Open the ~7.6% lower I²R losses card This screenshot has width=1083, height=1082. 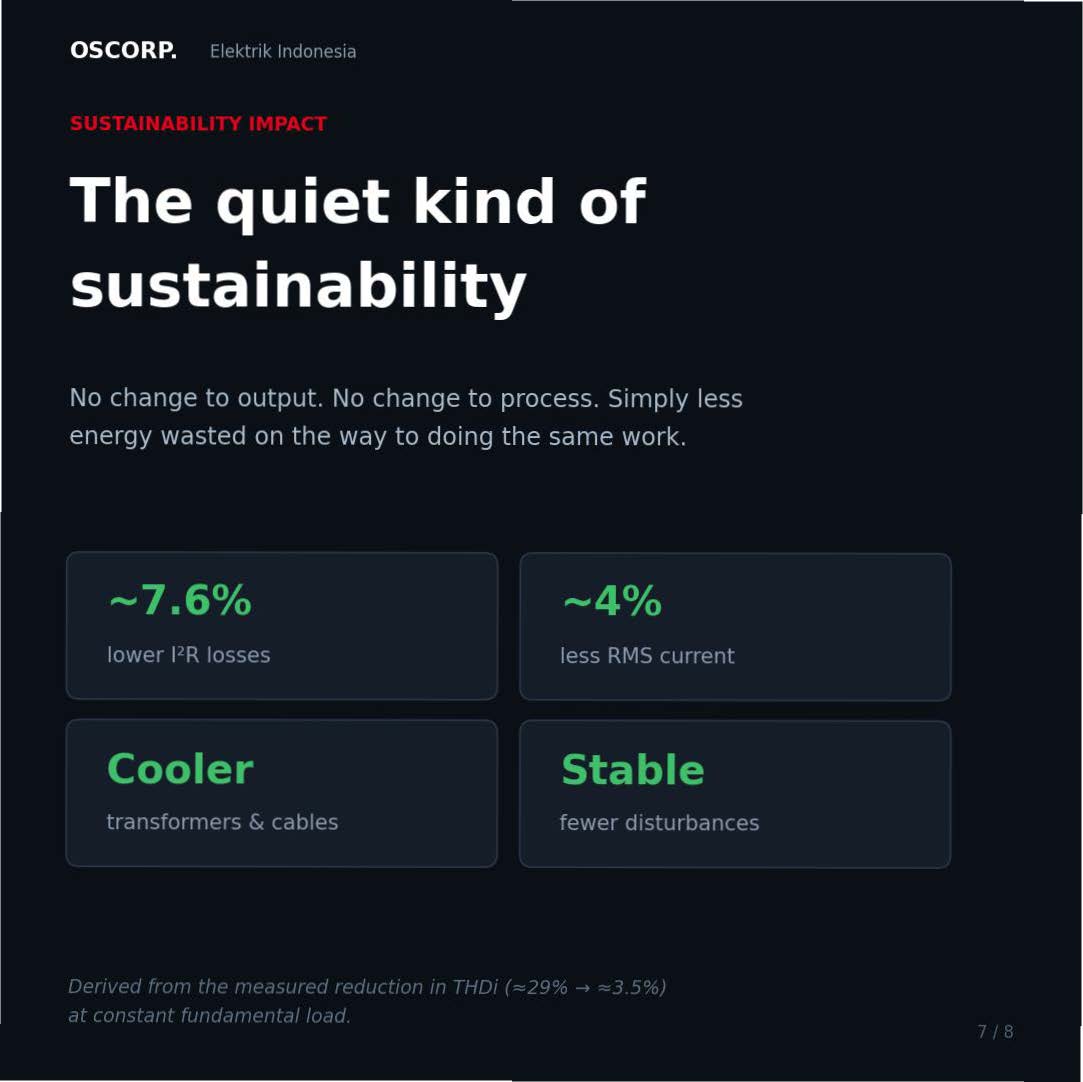[282, 626]
